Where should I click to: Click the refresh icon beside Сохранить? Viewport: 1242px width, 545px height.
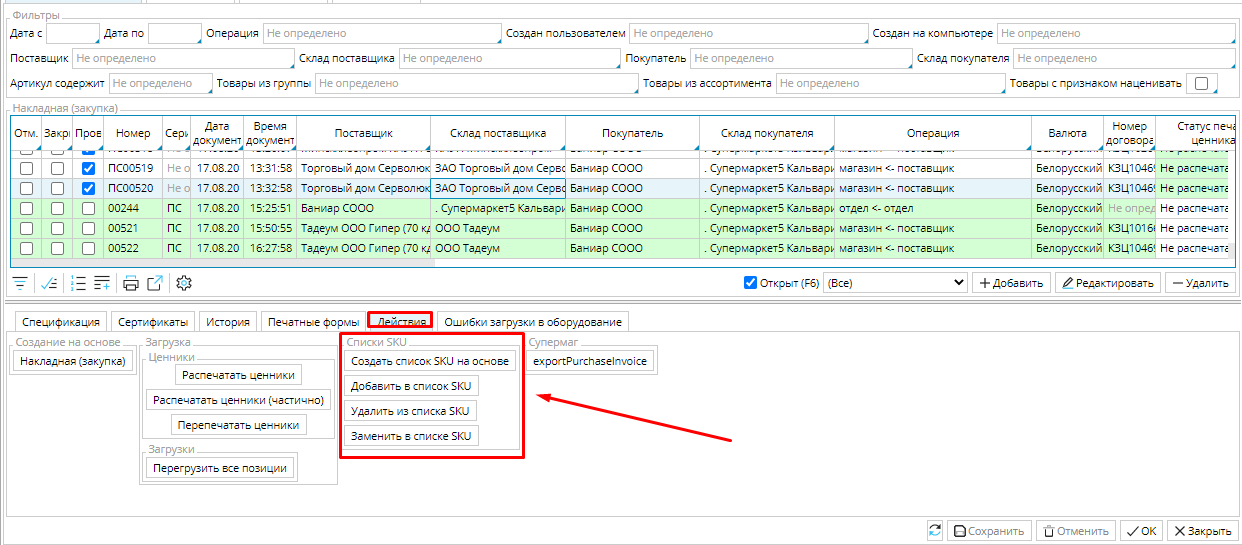click(x=935, y=531)
